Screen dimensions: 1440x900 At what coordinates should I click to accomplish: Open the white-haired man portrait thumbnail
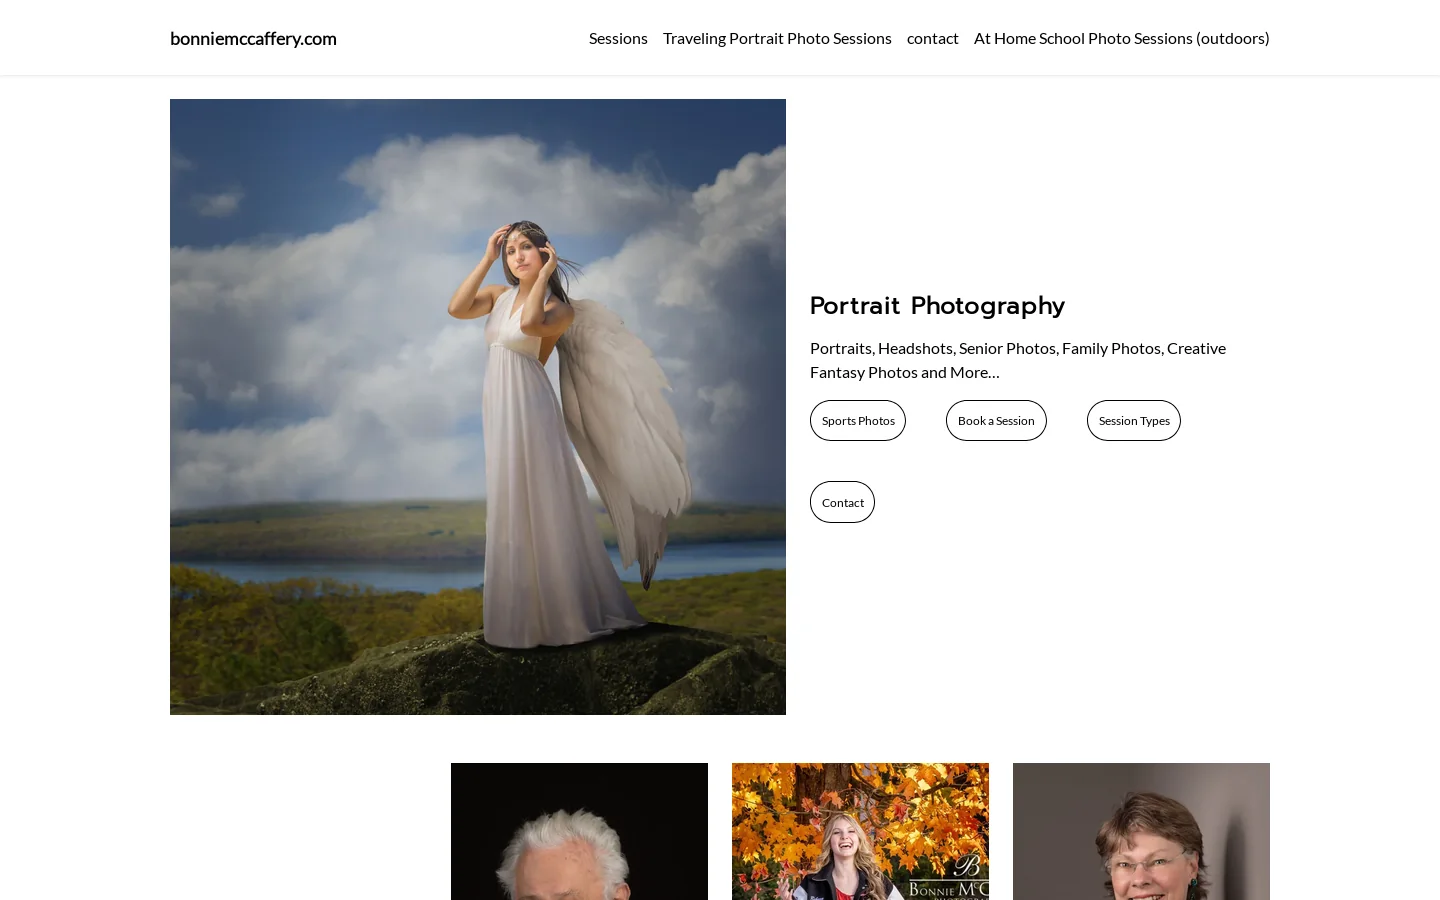(579, 831)
